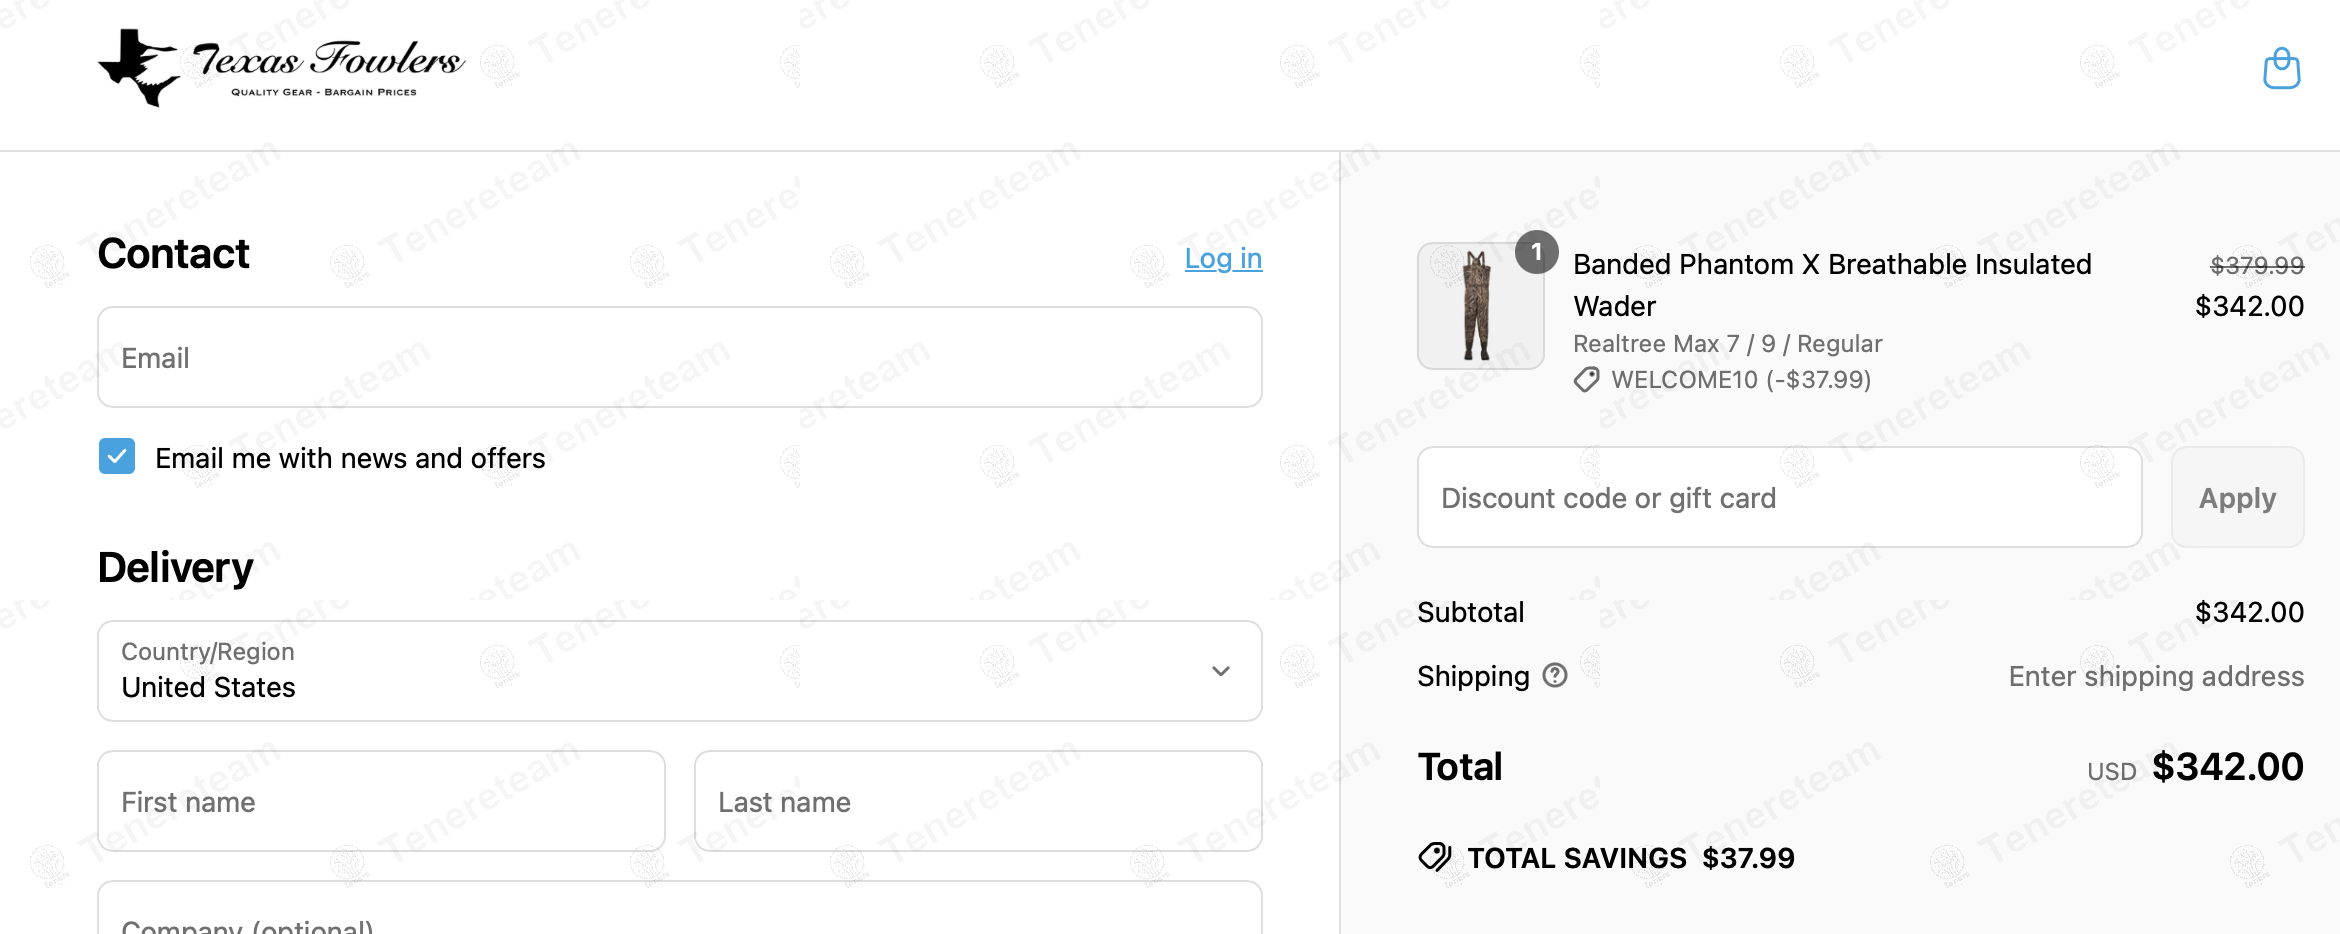This screenshot has width=2340, height=934.
Task: Click the Texas Fowlers logo
Action: (x=281, y=67)
